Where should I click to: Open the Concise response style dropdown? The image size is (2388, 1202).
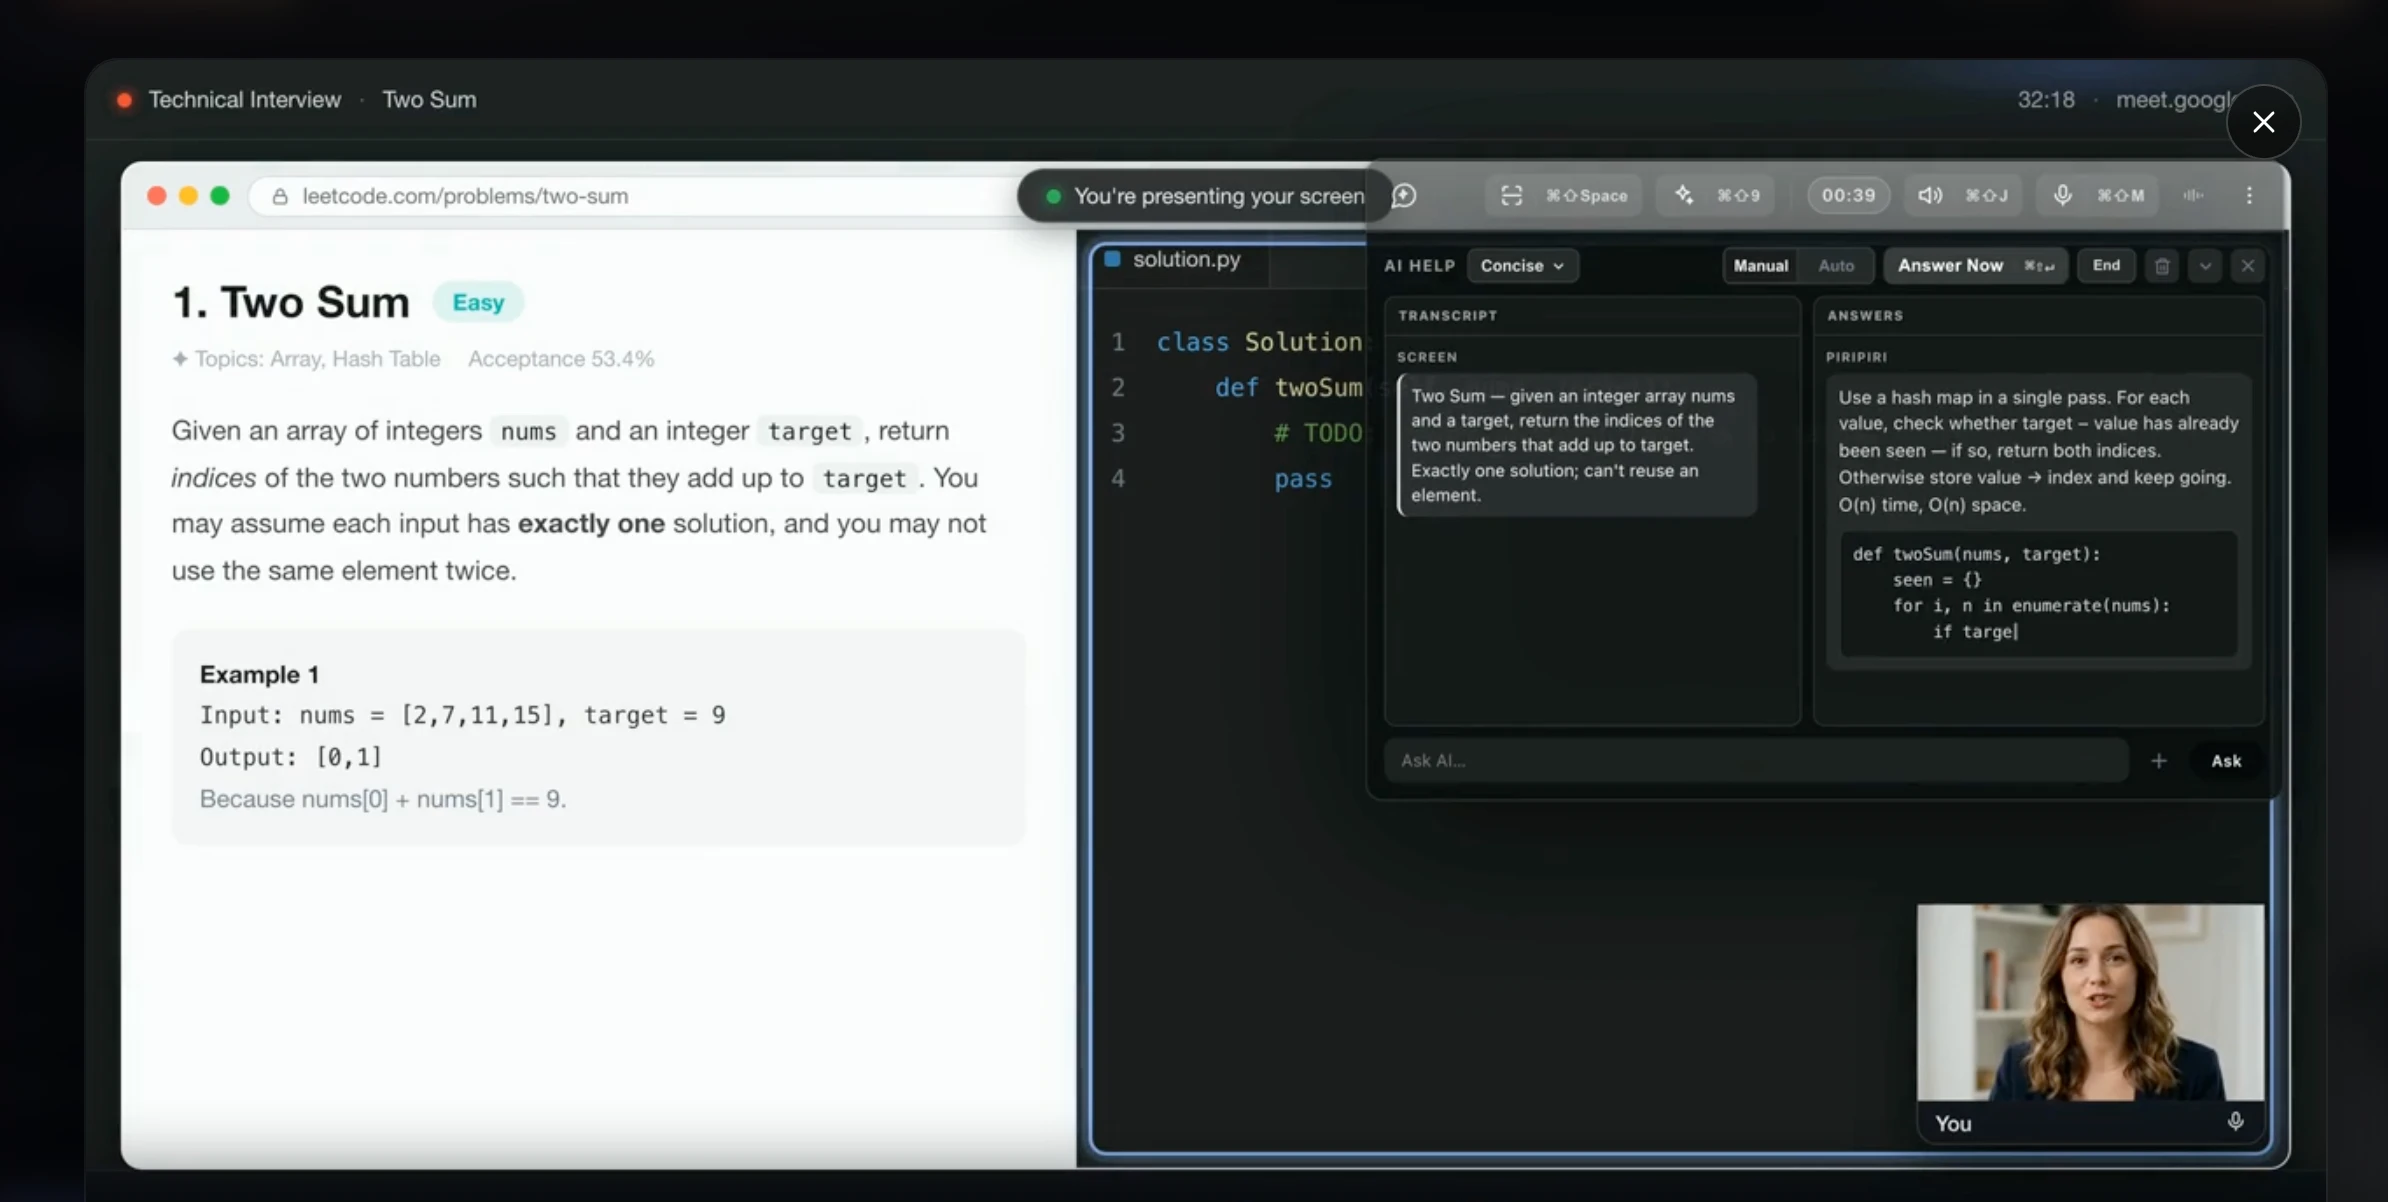click(1522, 266)
